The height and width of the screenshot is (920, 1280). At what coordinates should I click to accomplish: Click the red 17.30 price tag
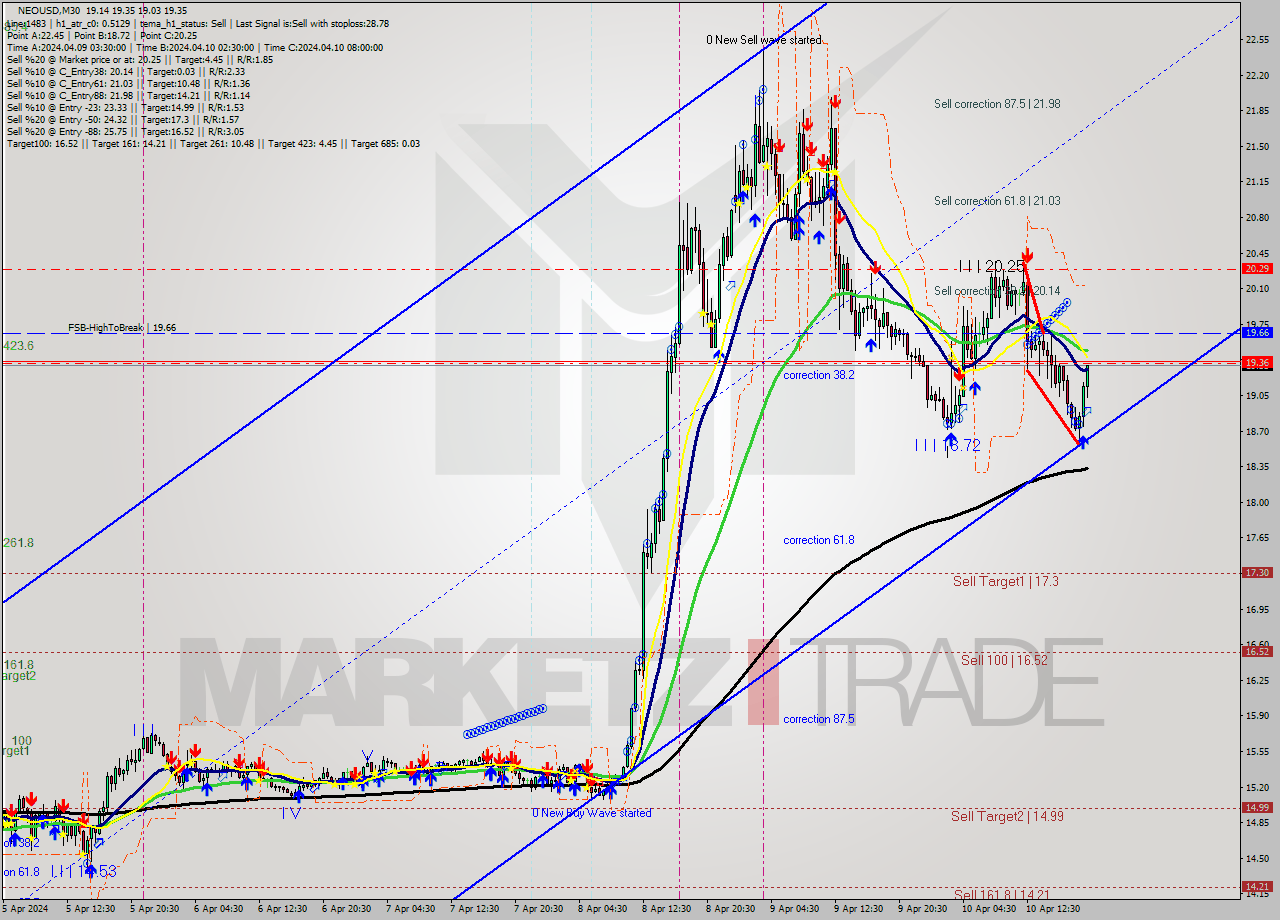(x=1257, y=573)
